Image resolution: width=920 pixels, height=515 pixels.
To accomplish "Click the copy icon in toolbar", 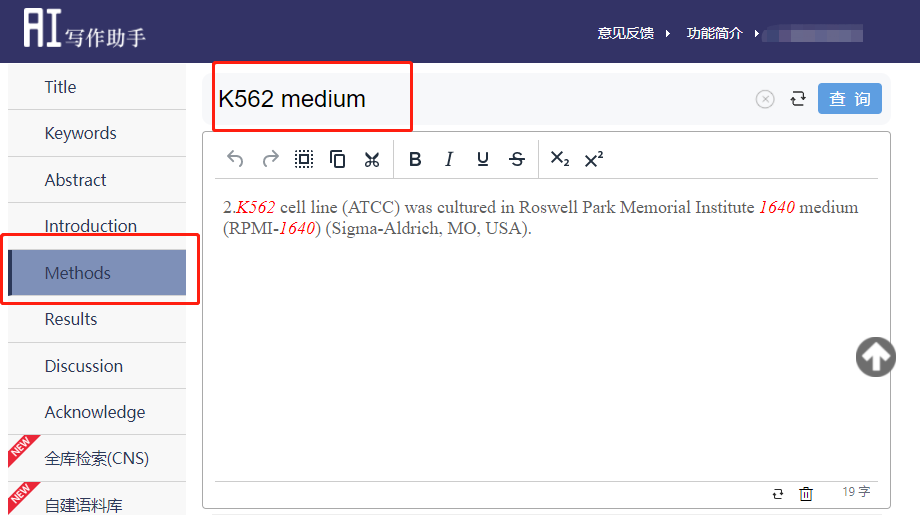I will point(337,159).
